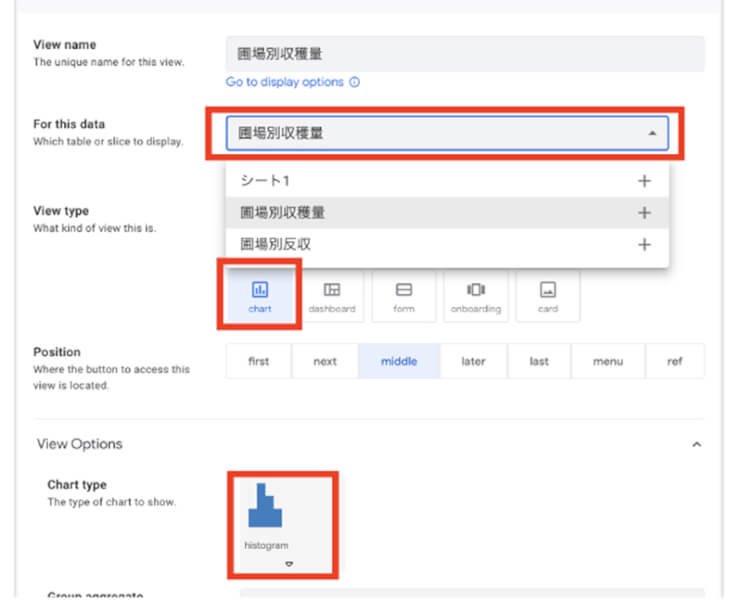Open the For this data dropdown
Viewport: 742px width, 600px height.
pos(446,133)
